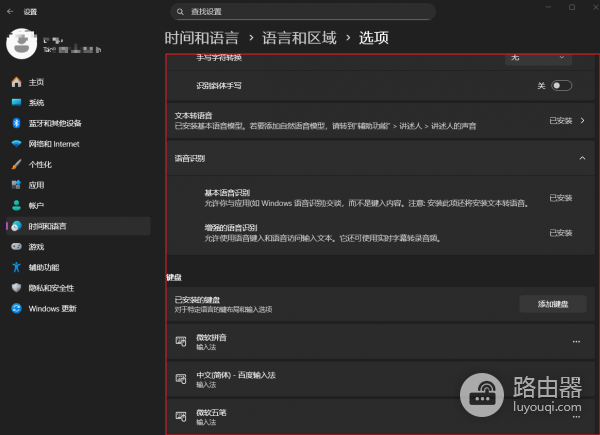Go to 语言和区域 in the breadcrumb
Image resolution: width=600 pixels, height=435 pixels.
pyautogui.click(x=299, y=38)
